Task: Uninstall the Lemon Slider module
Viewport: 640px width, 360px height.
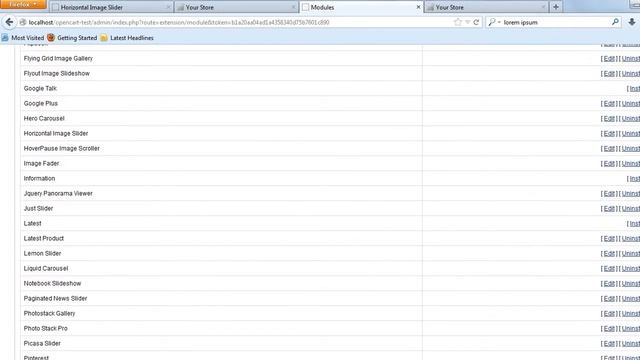Action: tap(631, 253)
